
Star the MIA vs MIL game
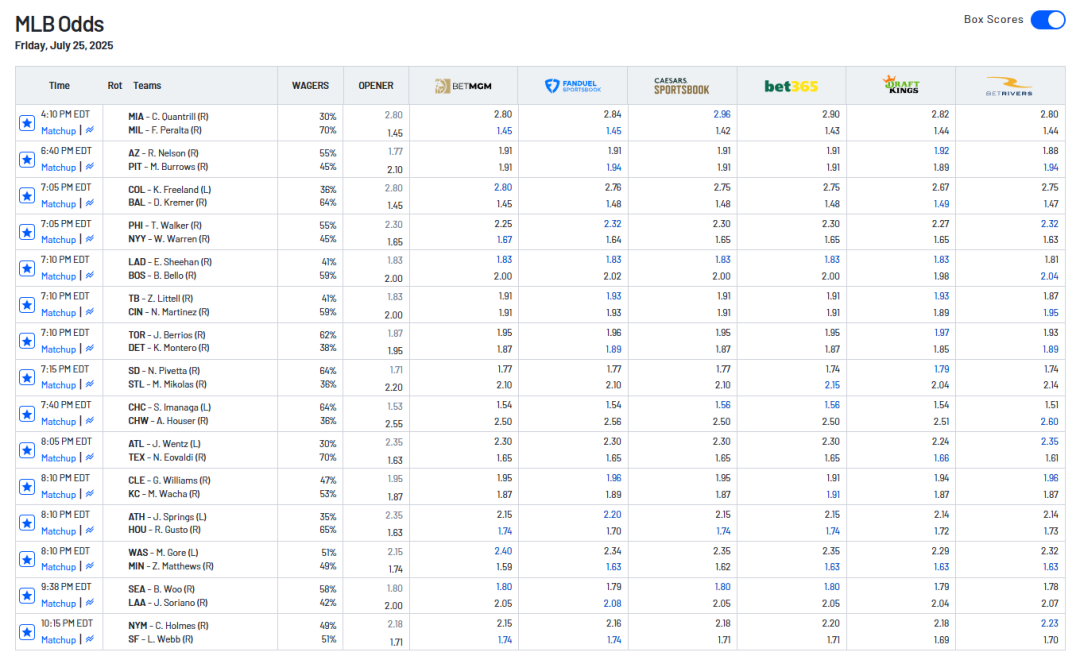(27, 123)
